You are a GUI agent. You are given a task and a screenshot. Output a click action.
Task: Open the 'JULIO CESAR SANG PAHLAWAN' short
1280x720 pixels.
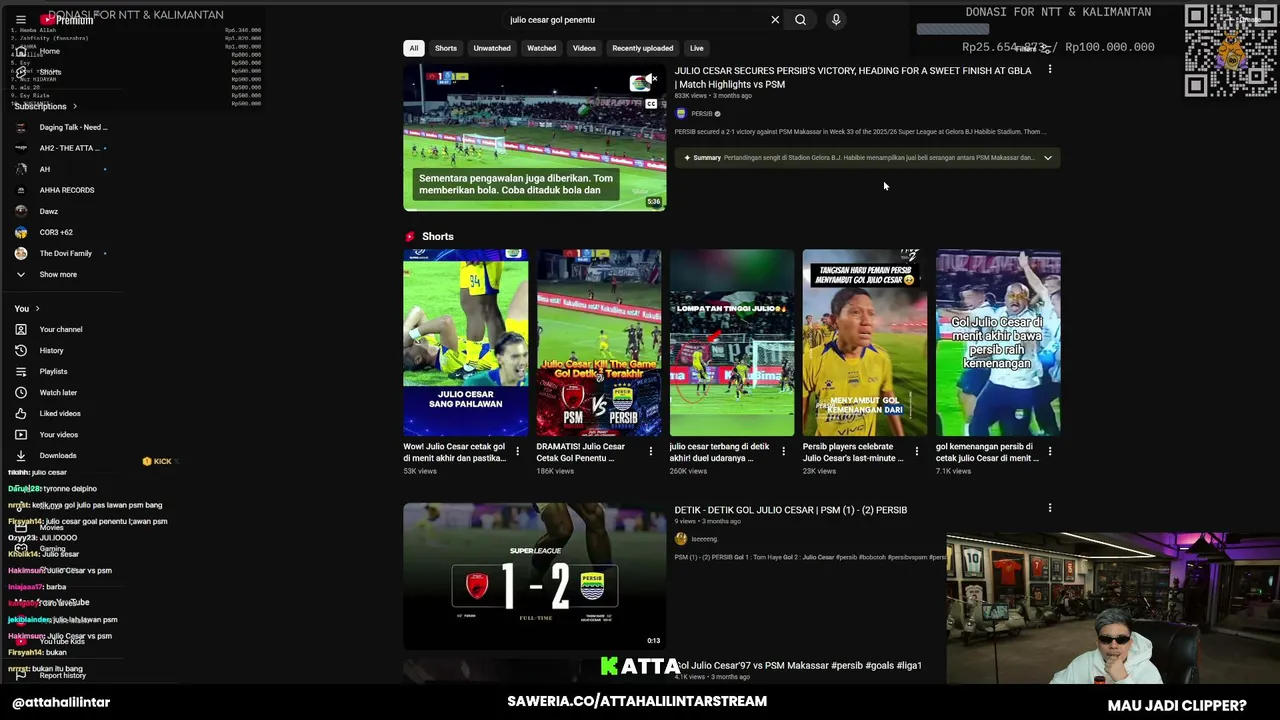pos(465,343)
